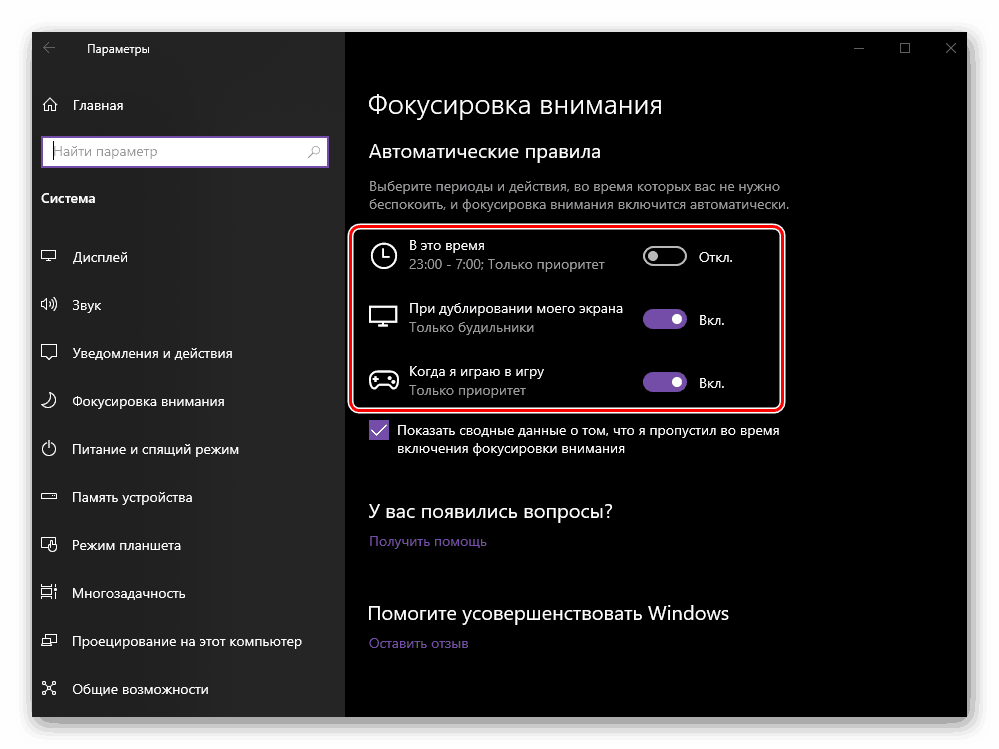Open the Получить помощь link
The image size is (999, 749).
point(428,541)
